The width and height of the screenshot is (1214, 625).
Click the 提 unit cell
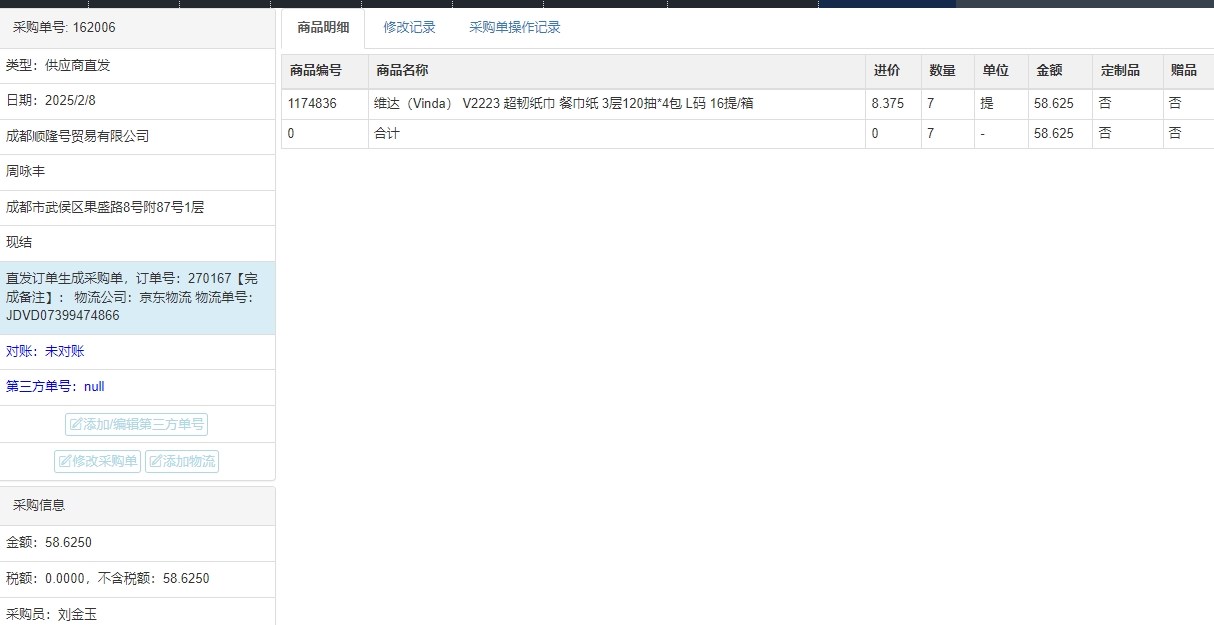tap(1001, 104)
